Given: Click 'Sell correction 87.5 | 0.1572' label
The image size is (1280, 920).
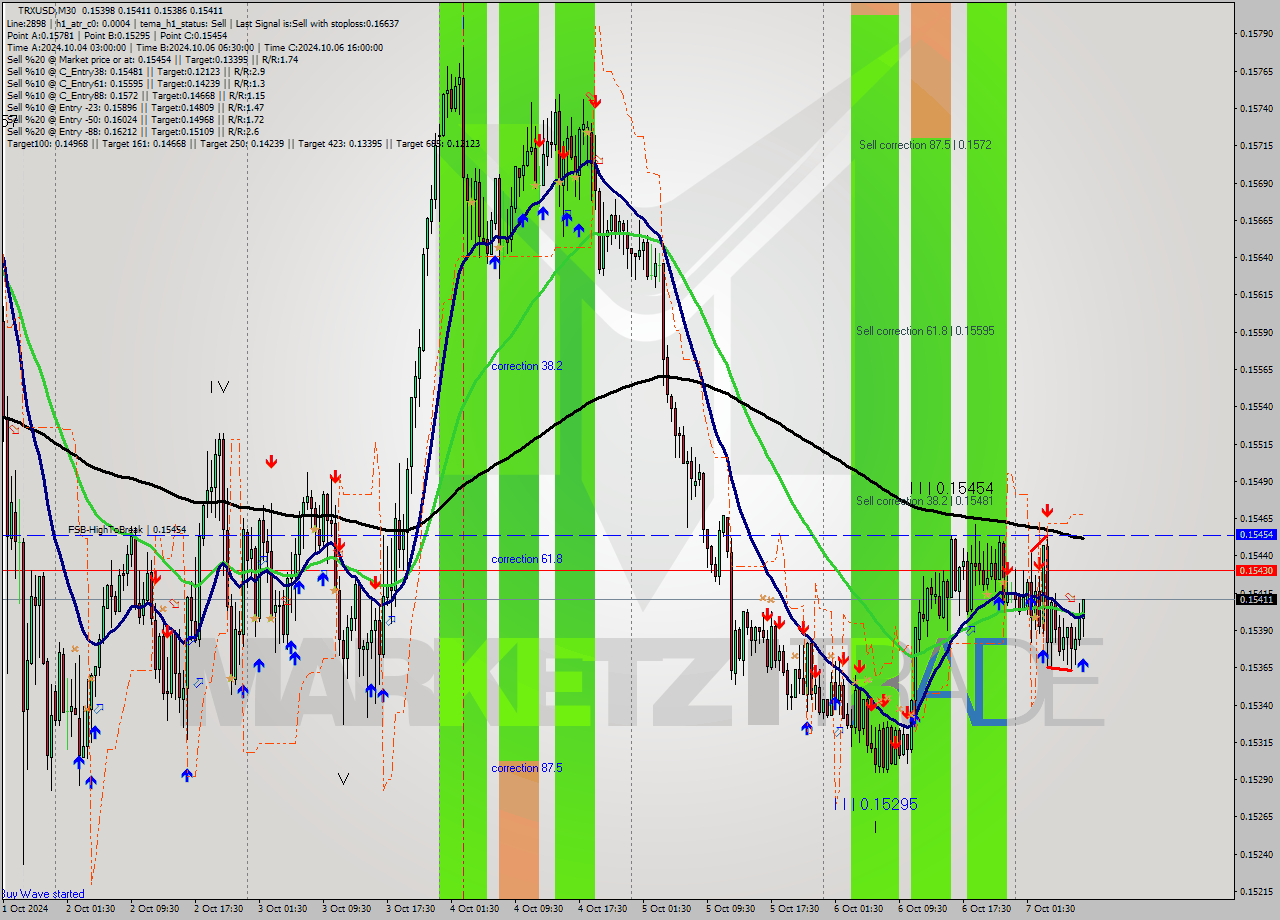Looking at the screenshot, I should tap(925, 145).
